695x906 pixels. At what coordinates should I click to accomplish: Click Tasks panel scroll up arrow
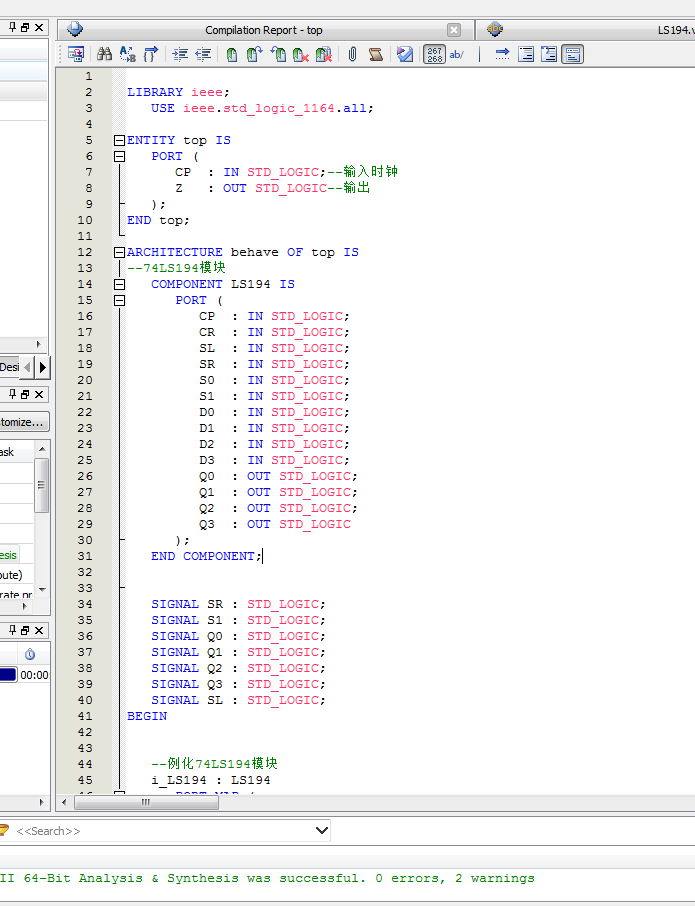[42, 449]
